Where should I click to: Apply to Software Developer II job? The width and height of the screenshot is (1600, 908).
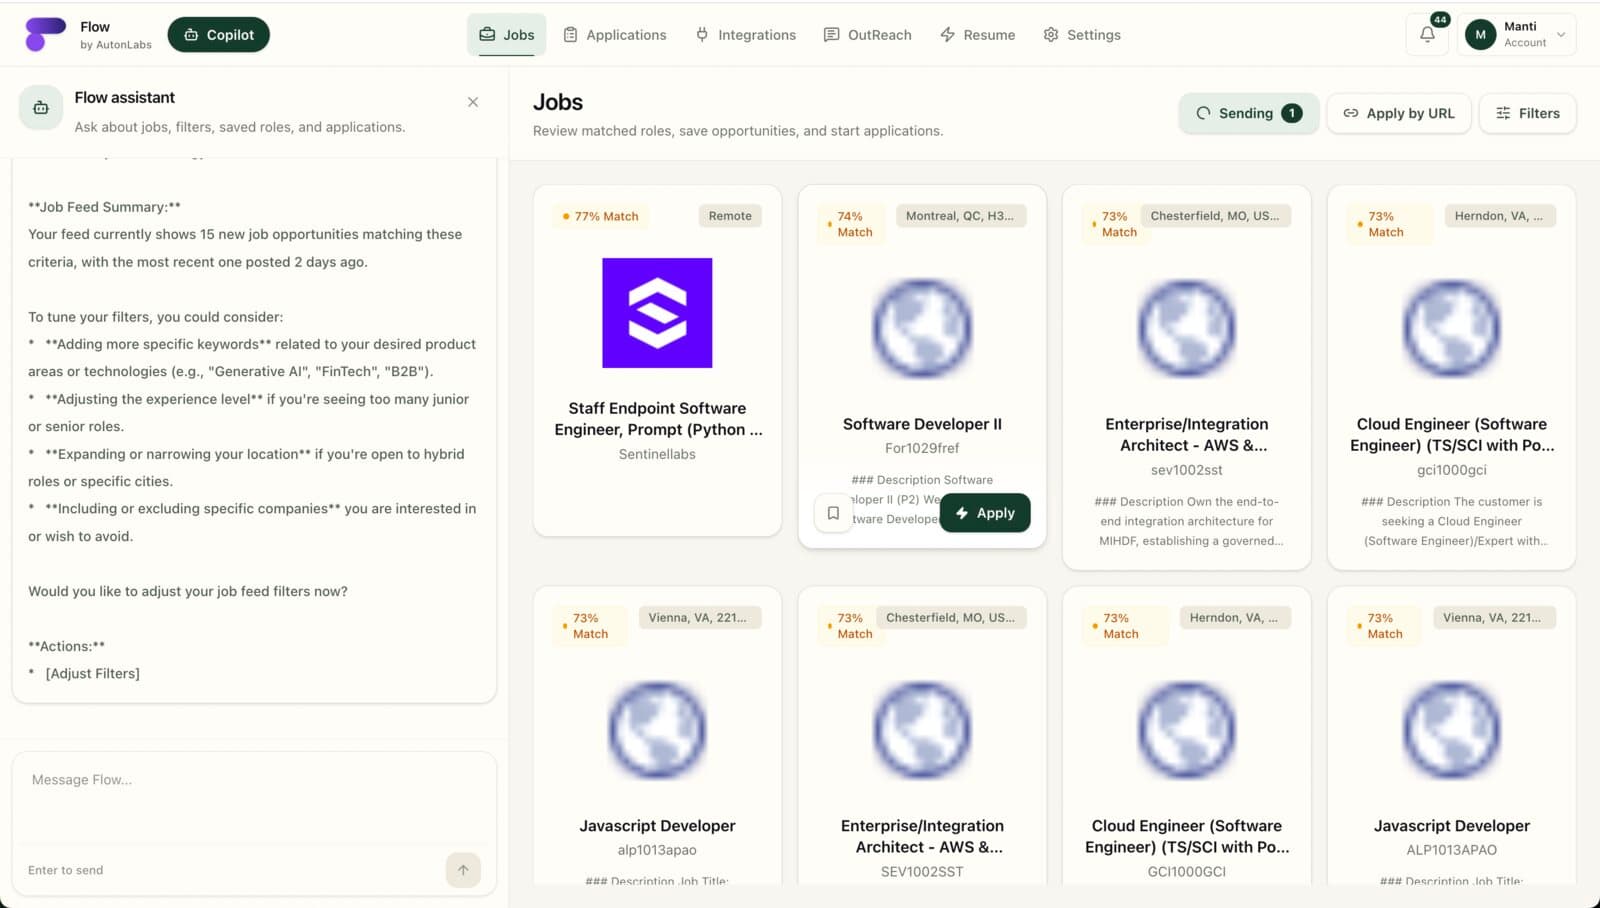click(x=985, y=513)
